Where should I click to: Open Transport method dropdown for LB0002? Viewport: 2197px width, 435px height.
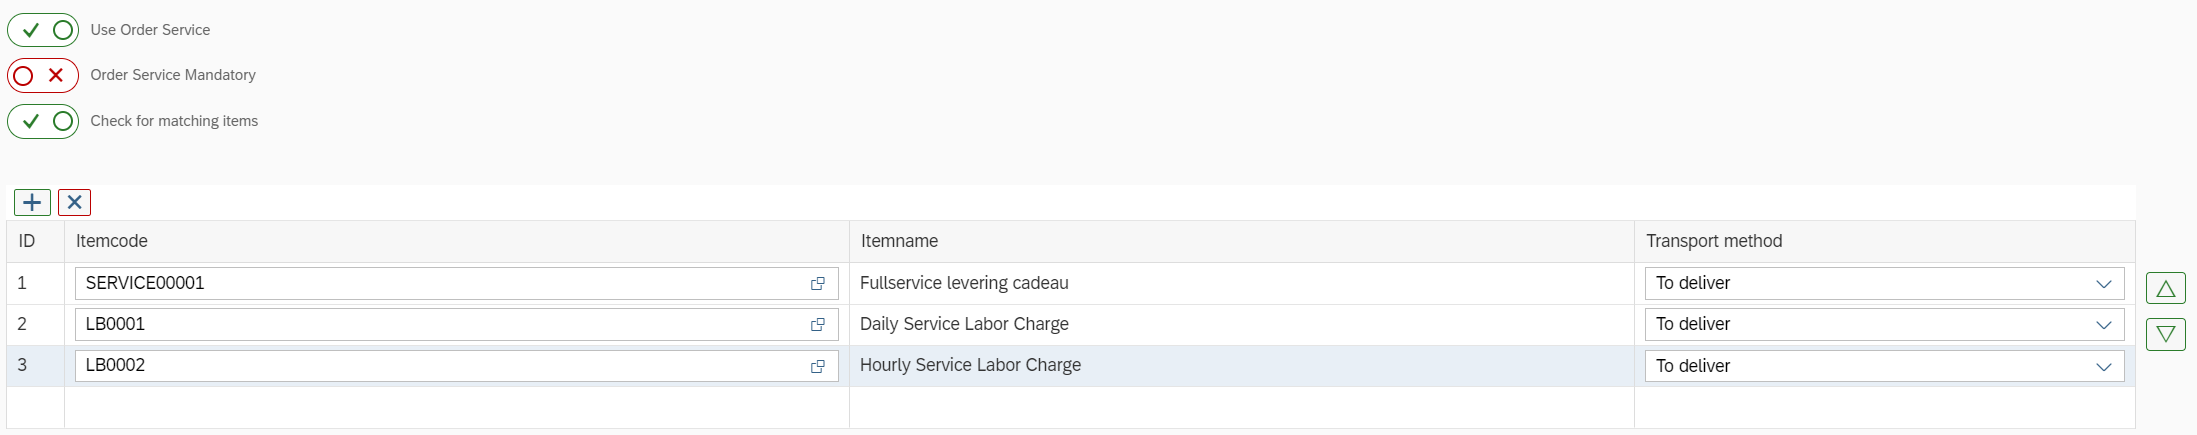(x=2103, y=366)
